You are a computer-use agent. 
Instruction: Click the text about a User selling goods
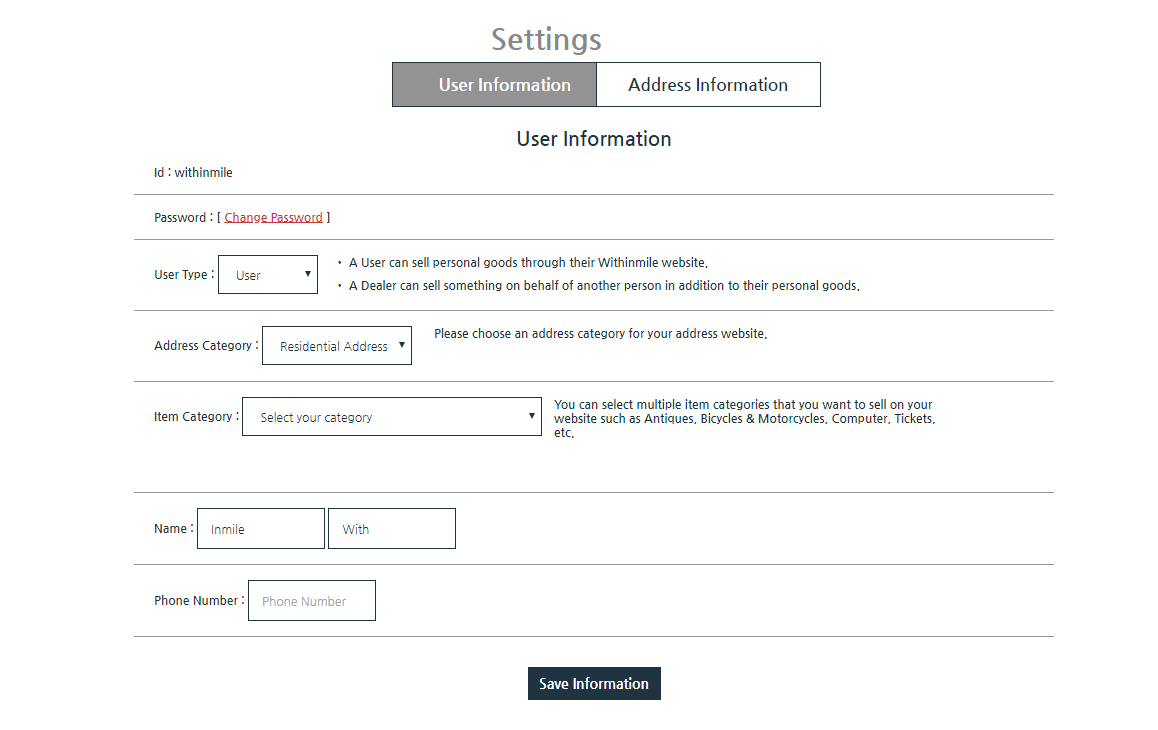(528, 262)
